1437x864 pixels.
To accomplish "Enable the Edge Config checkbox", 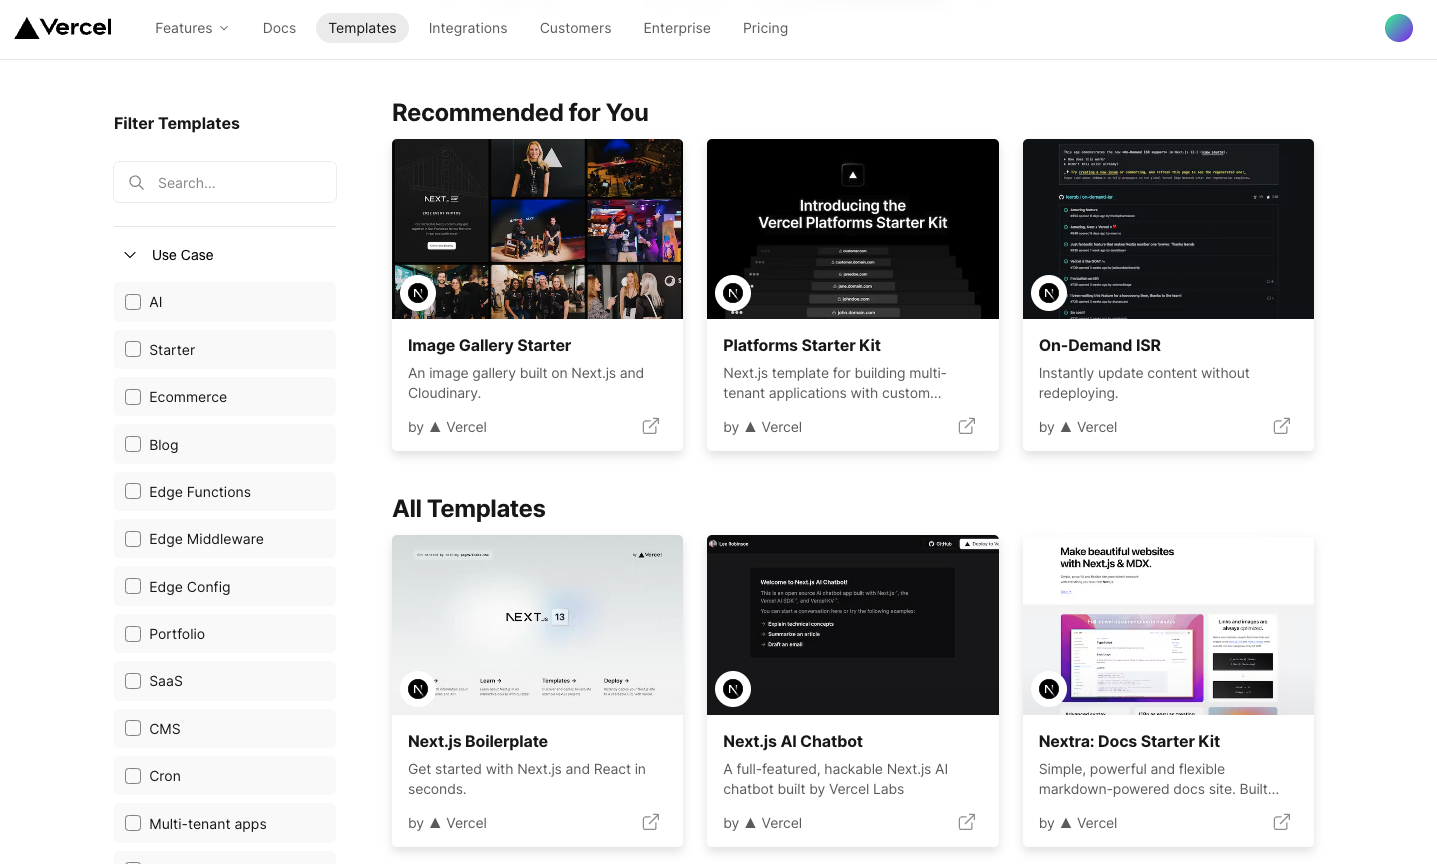I will [133, 586].
